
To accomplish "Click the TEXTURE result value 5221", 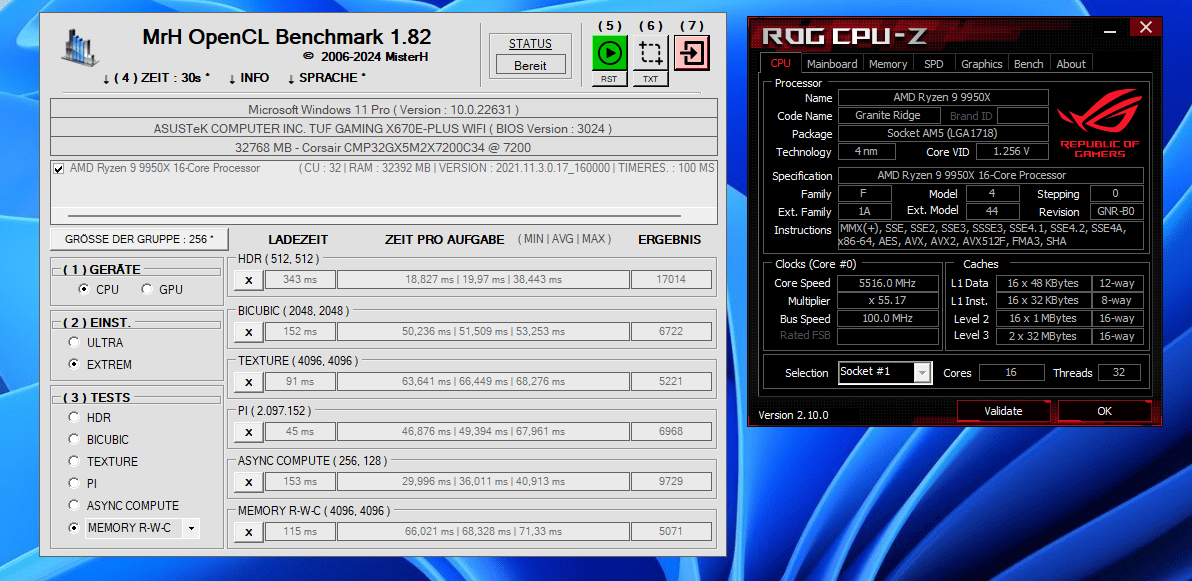I will 671,381.
